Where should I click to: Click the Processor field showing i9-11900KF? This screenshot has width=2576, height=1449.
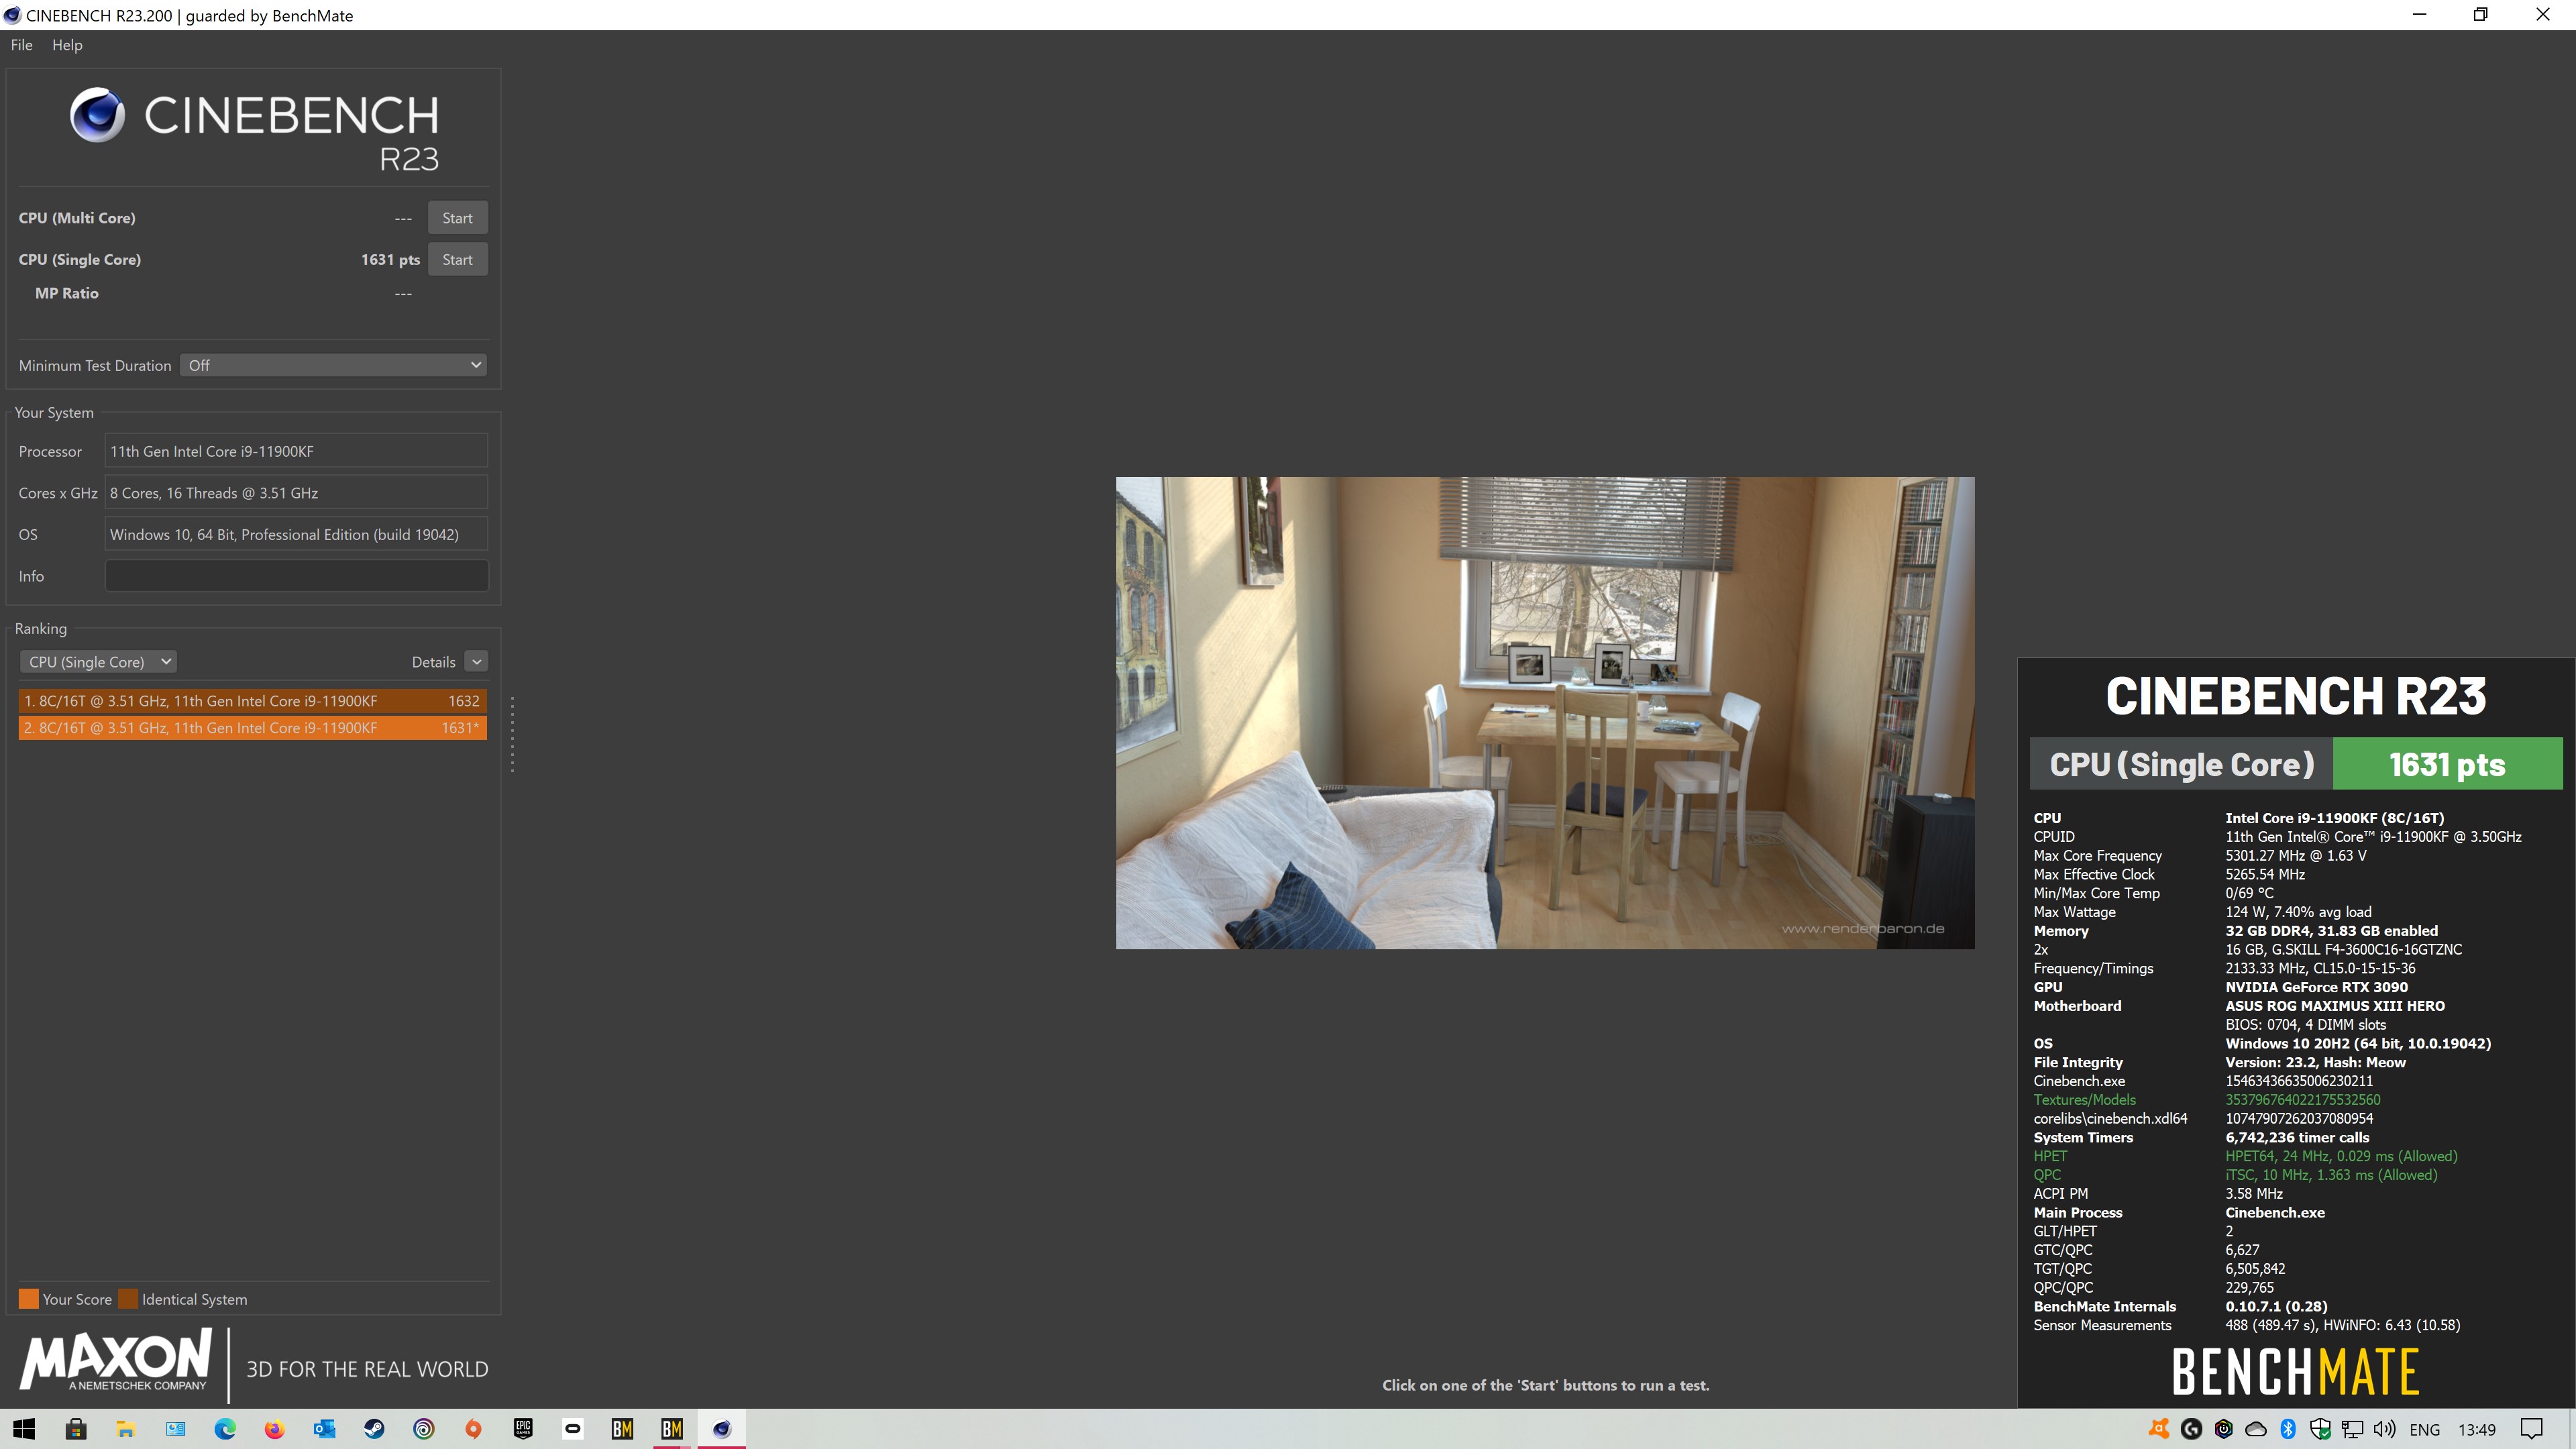[x=296, y=451]
